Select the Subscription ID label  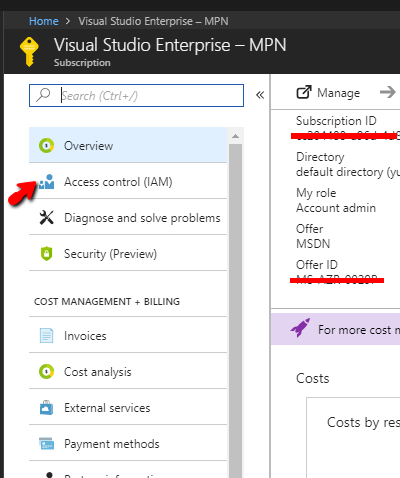click(336, 121)
